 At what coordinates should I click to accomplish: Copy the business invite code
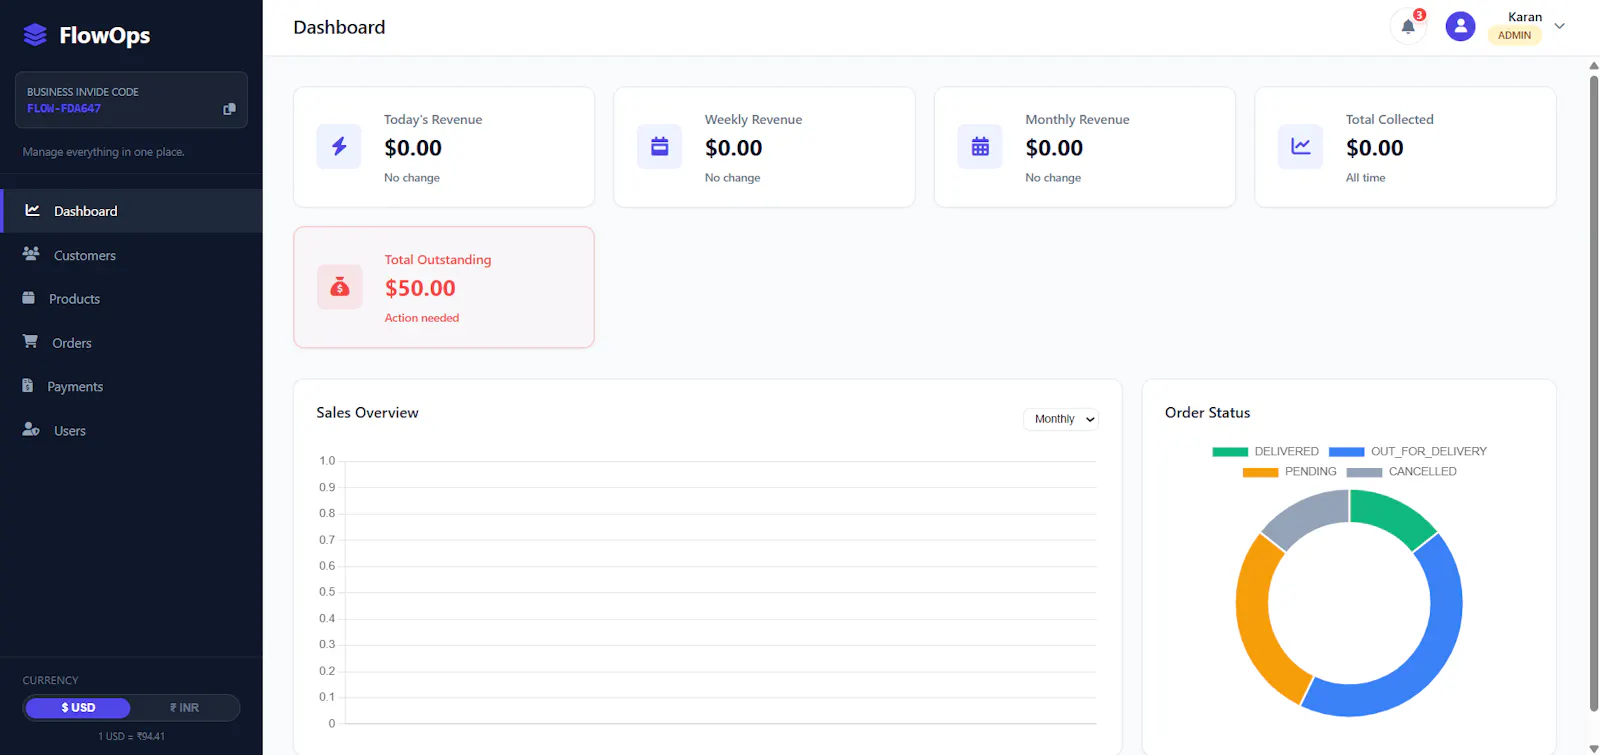229,109
